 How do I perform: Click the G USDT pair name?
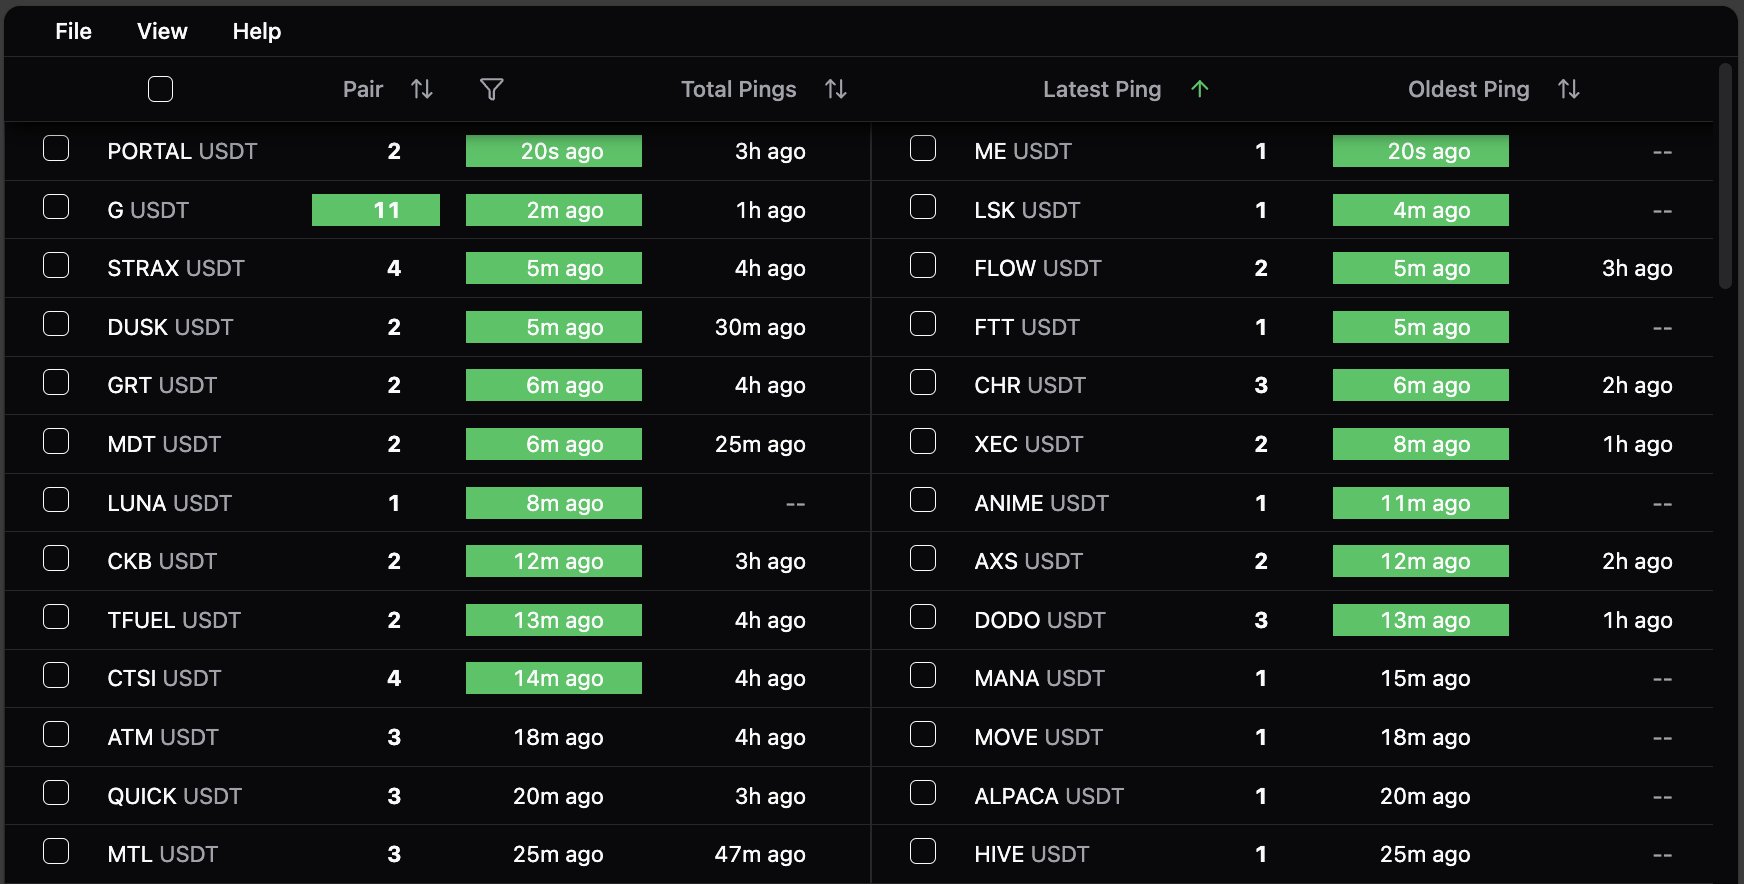point(148,211)
